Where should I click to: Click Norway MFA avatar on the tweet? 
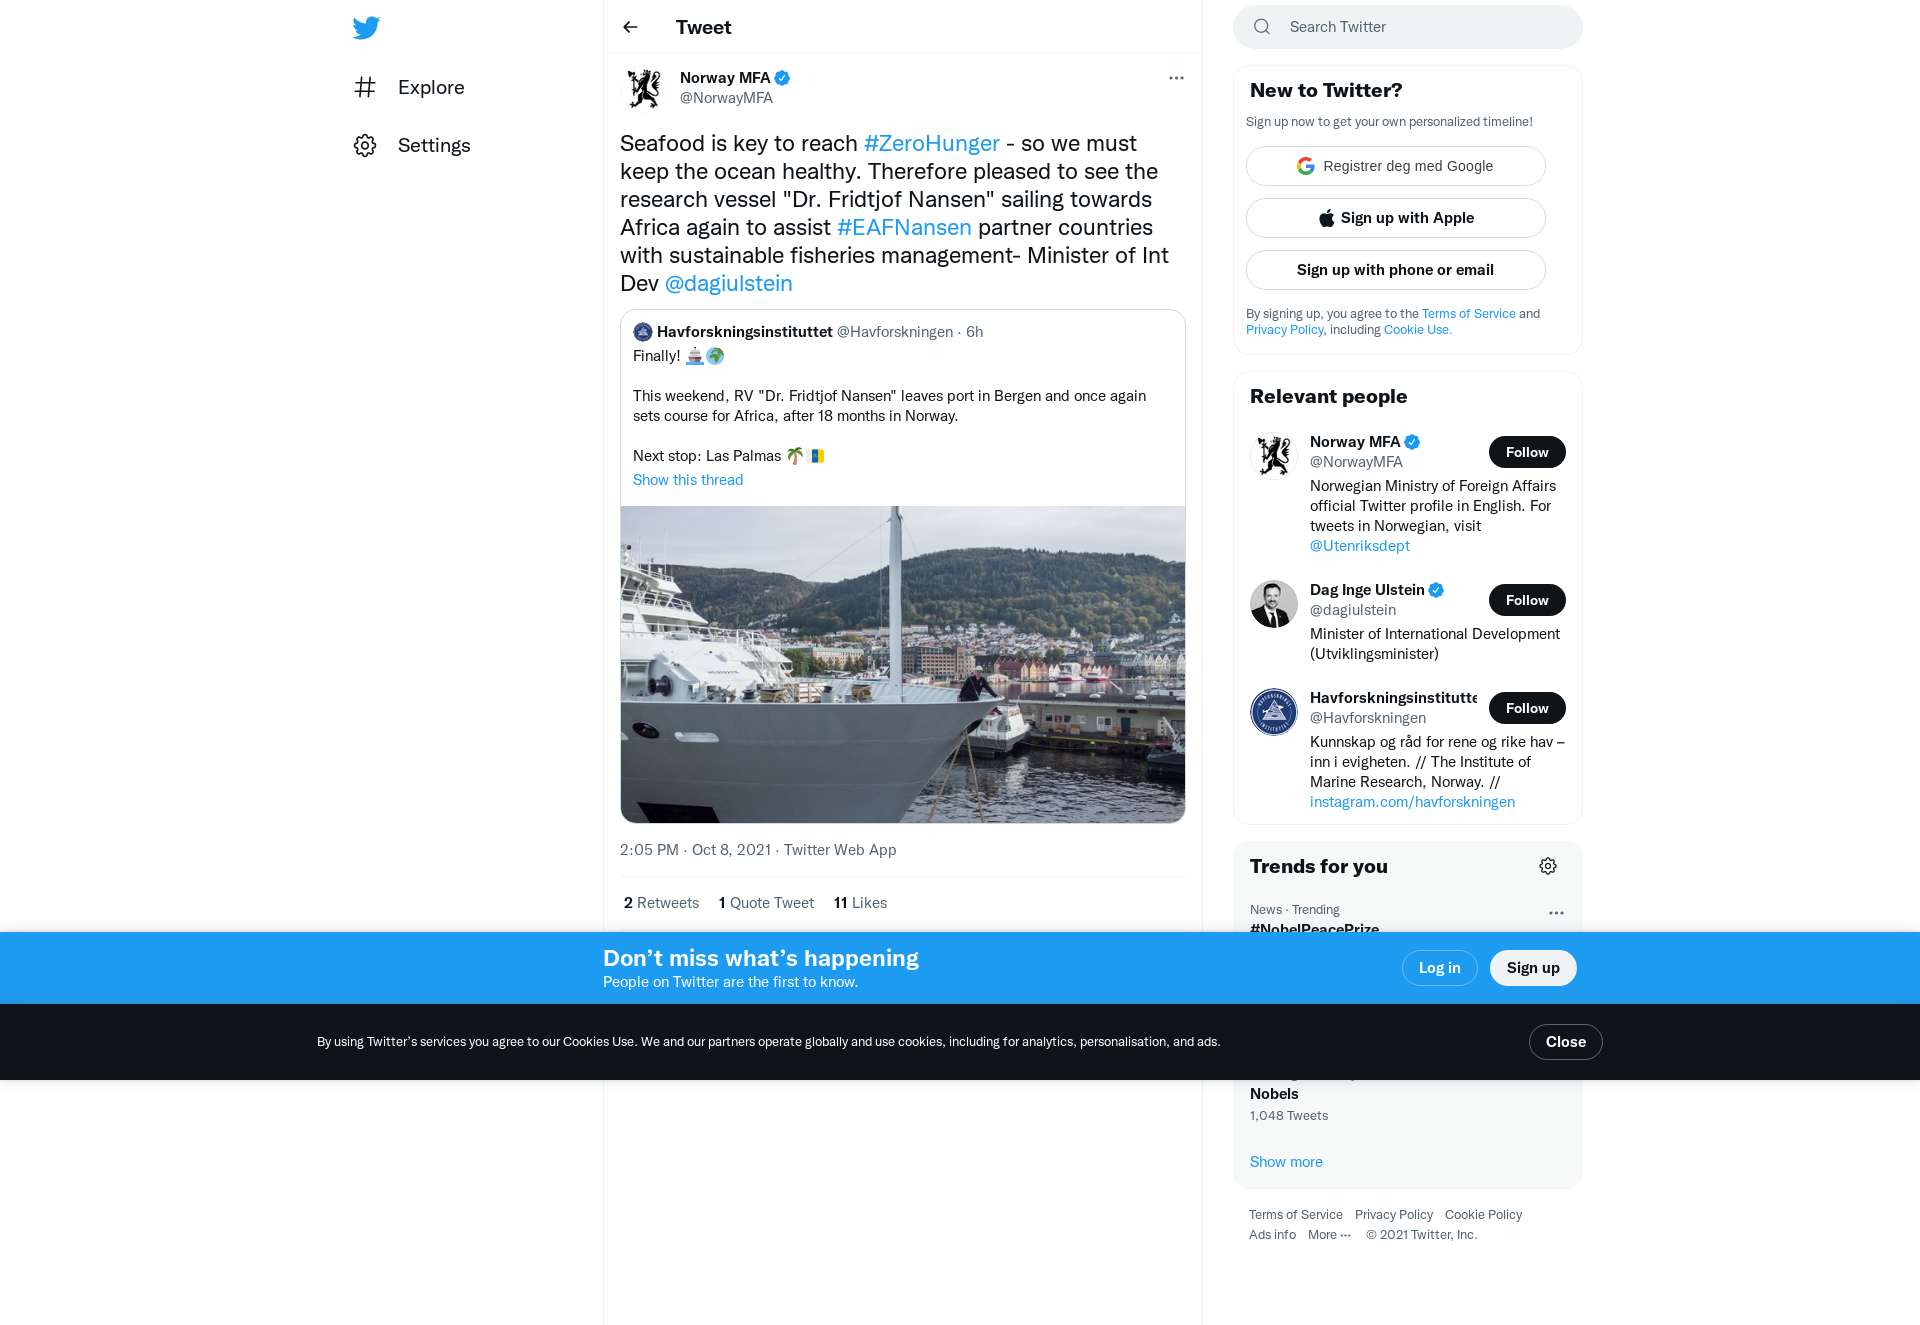pyautogui.click(x=644, y=88)
